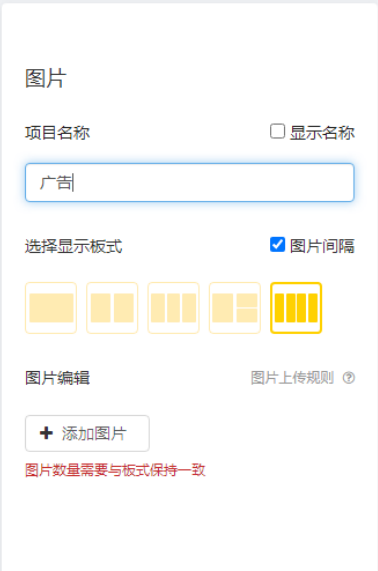This screenshot has width=378, height=571.
Task: Toggle via the 图片间隔 checkbox label
Action: [x=322, y=246]
